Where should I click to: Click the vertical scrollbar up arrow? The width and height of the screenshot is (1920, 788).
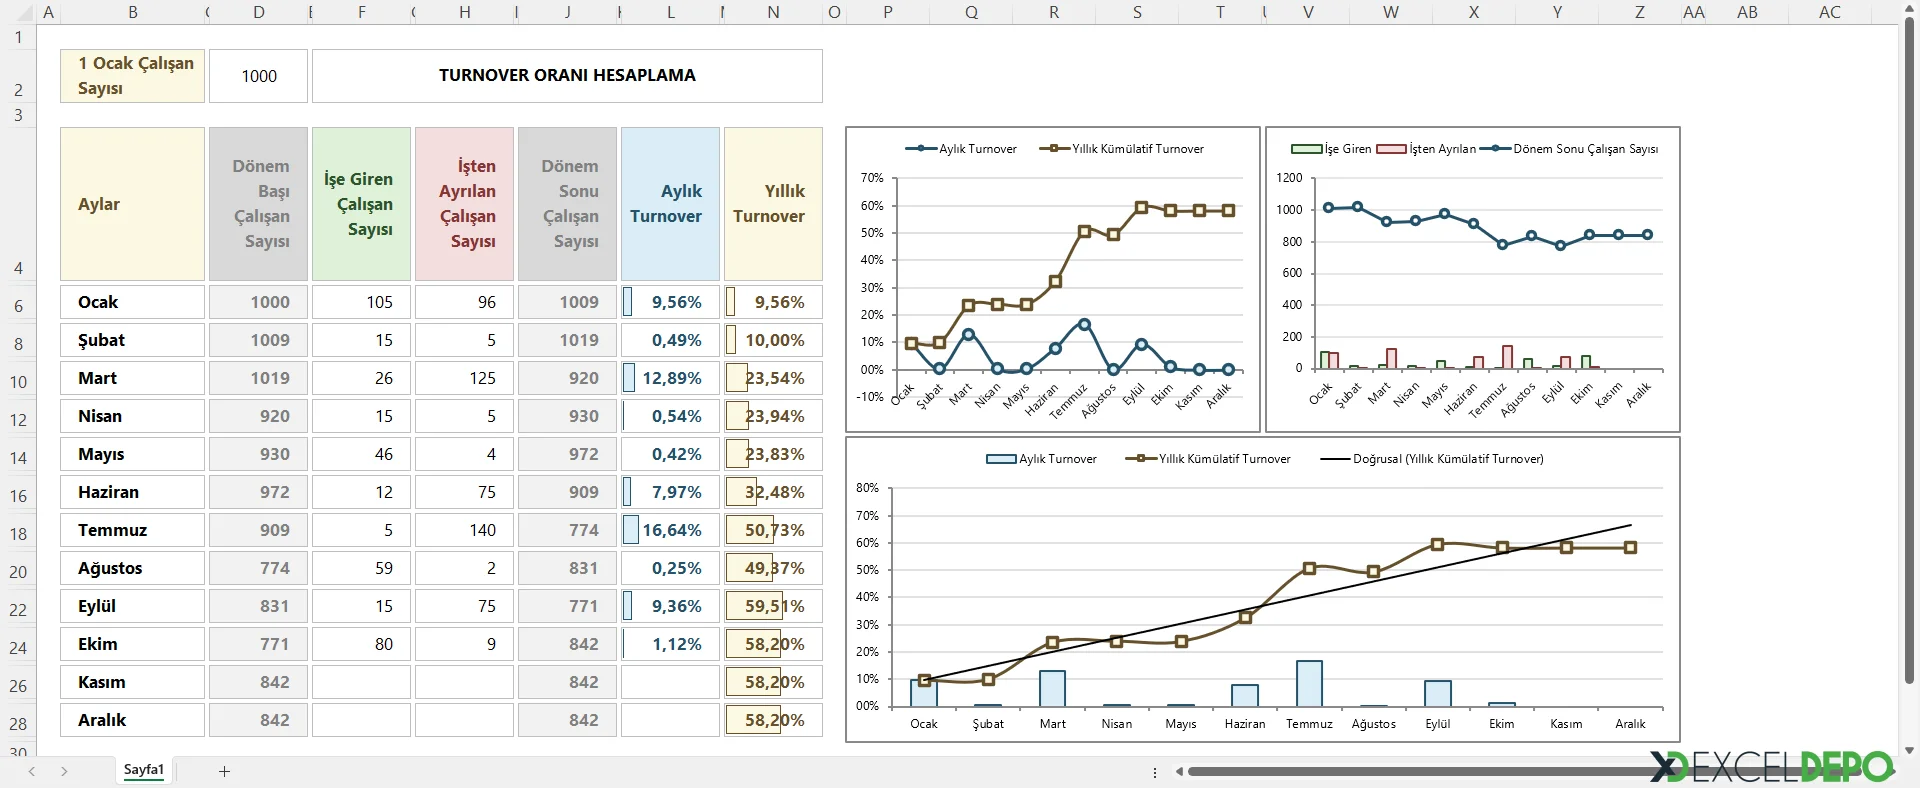pos(1909,9)
